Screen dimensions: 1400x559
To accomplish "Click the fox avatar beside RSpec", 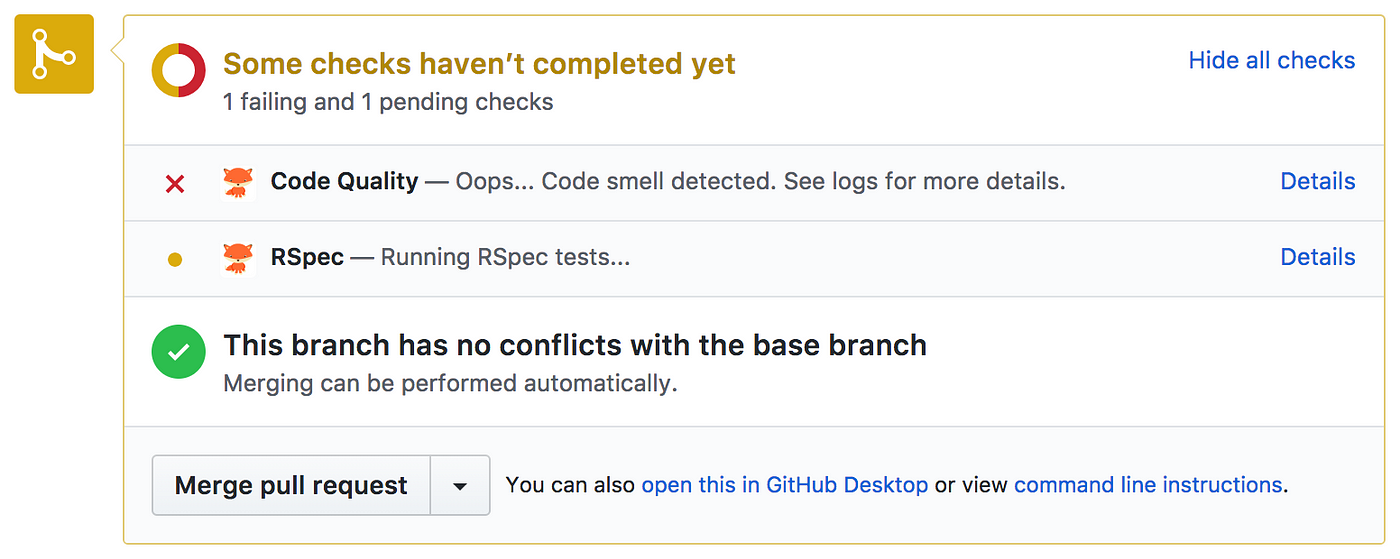I will (x=237, y=258).
